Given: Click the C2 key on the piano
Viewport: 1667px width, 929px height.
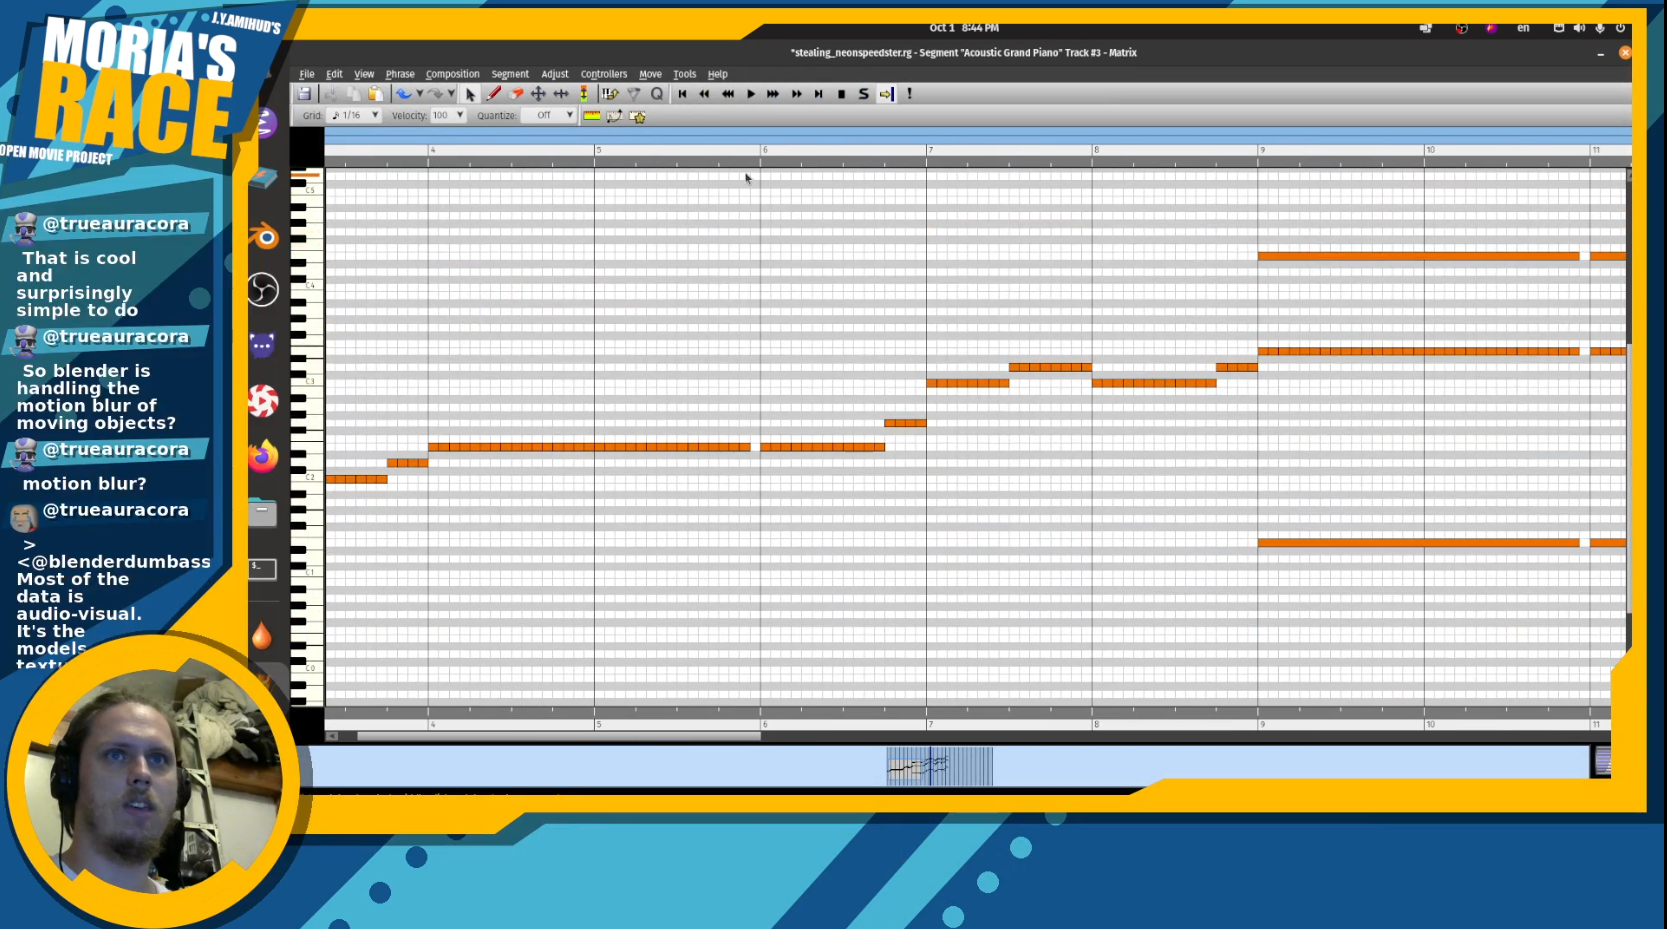Looking at the screenshot, I should coord(308,477).
